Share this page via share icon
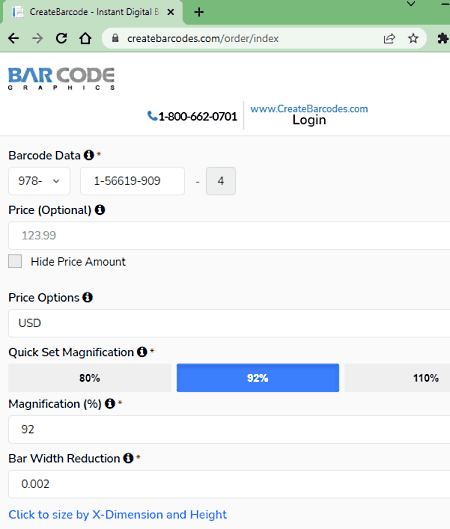Viewport: 450px width, 529px height. pos(389,38)
